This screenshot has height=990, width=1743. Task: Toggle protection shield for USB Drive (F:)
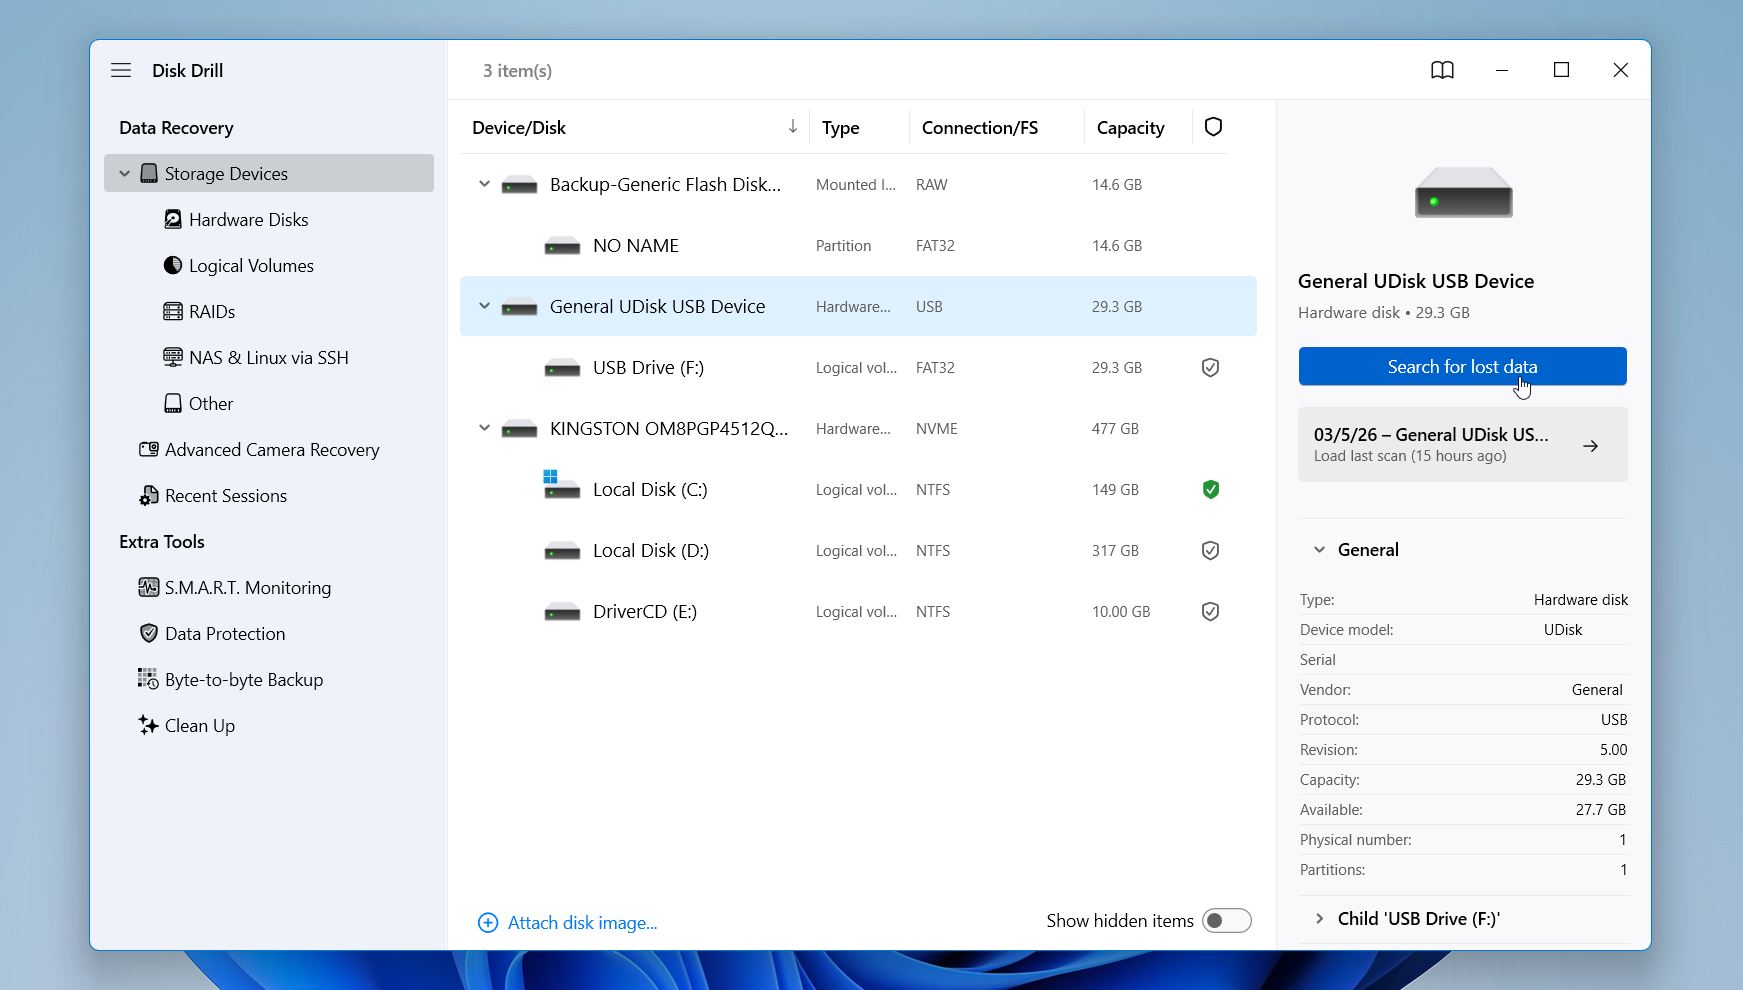1210,368
